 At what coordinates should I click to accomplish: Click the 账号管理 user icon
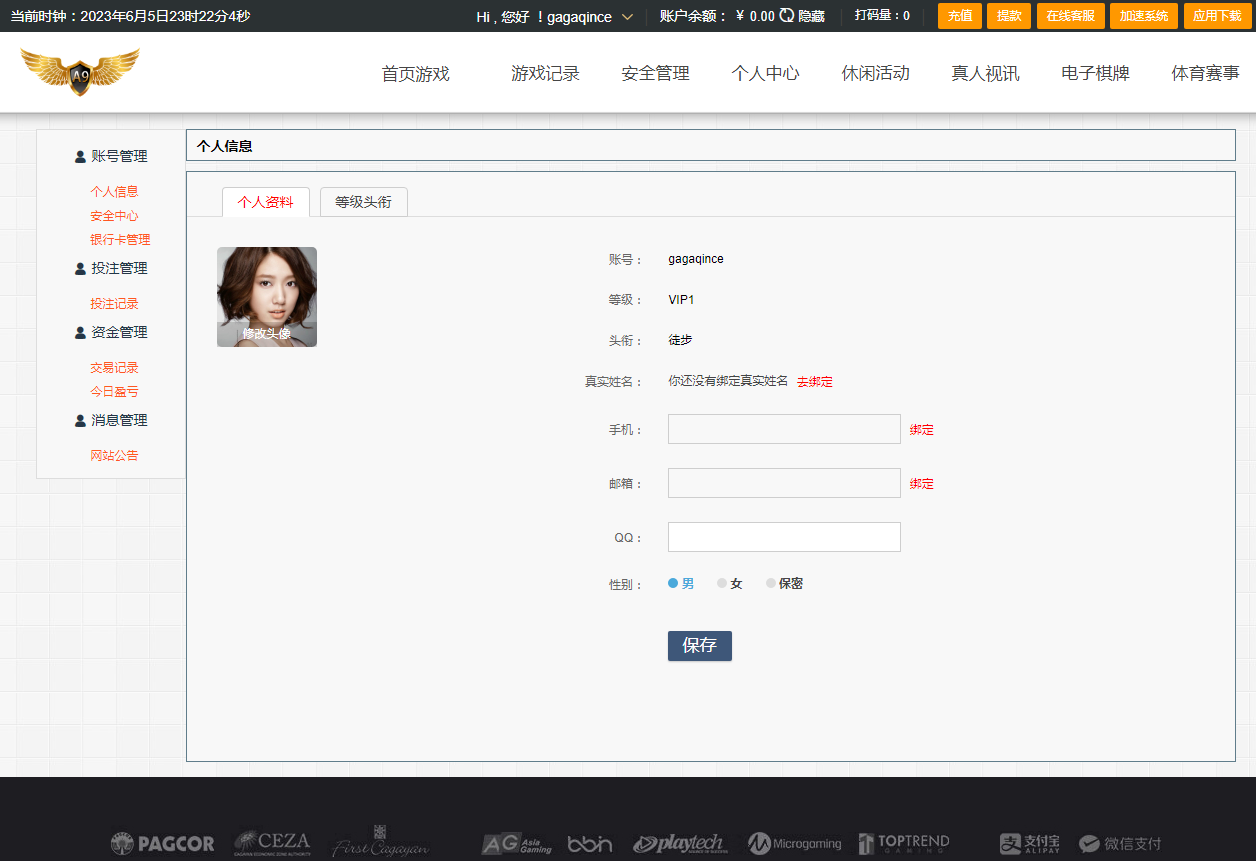(80, 157)
